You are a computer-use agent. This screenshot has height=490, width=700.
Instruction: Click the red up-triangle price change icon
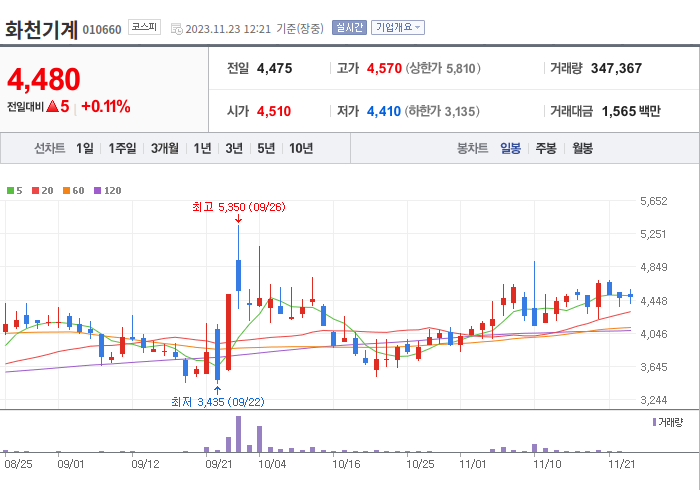[x=52, y=106]
